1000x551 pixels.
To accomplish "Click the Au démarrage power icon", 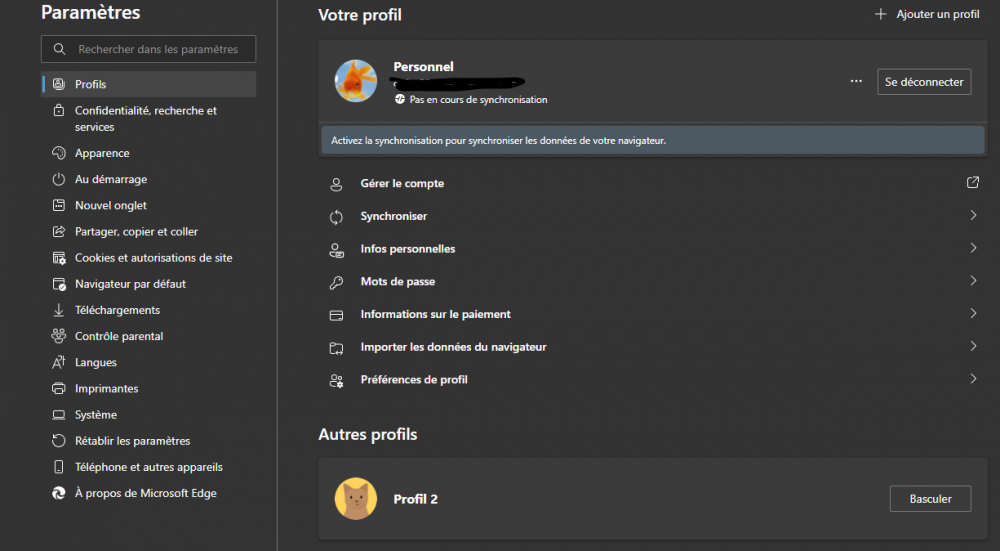I will pos(59,179).
